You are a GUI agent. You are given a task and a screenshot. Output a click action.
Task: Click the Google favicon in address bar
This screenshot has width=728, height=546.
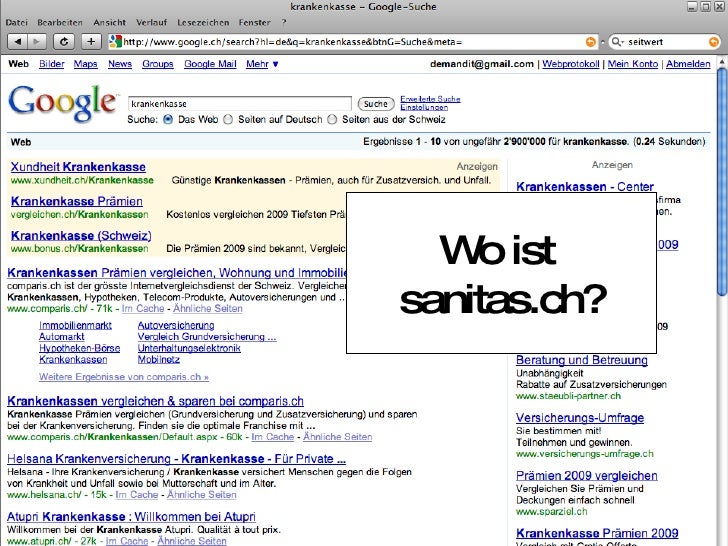point(115,42)
